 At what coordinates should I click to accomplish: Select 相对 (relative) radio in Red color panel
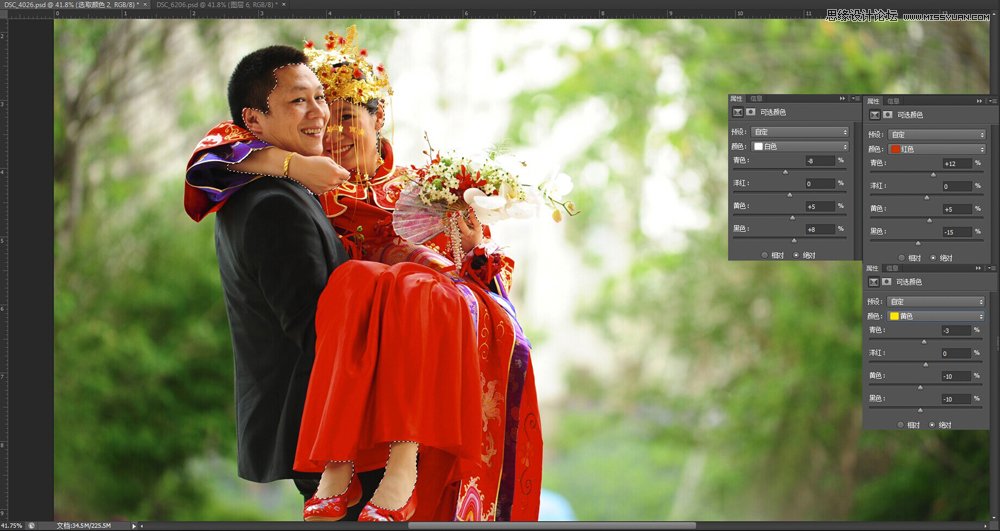[902, 258]
